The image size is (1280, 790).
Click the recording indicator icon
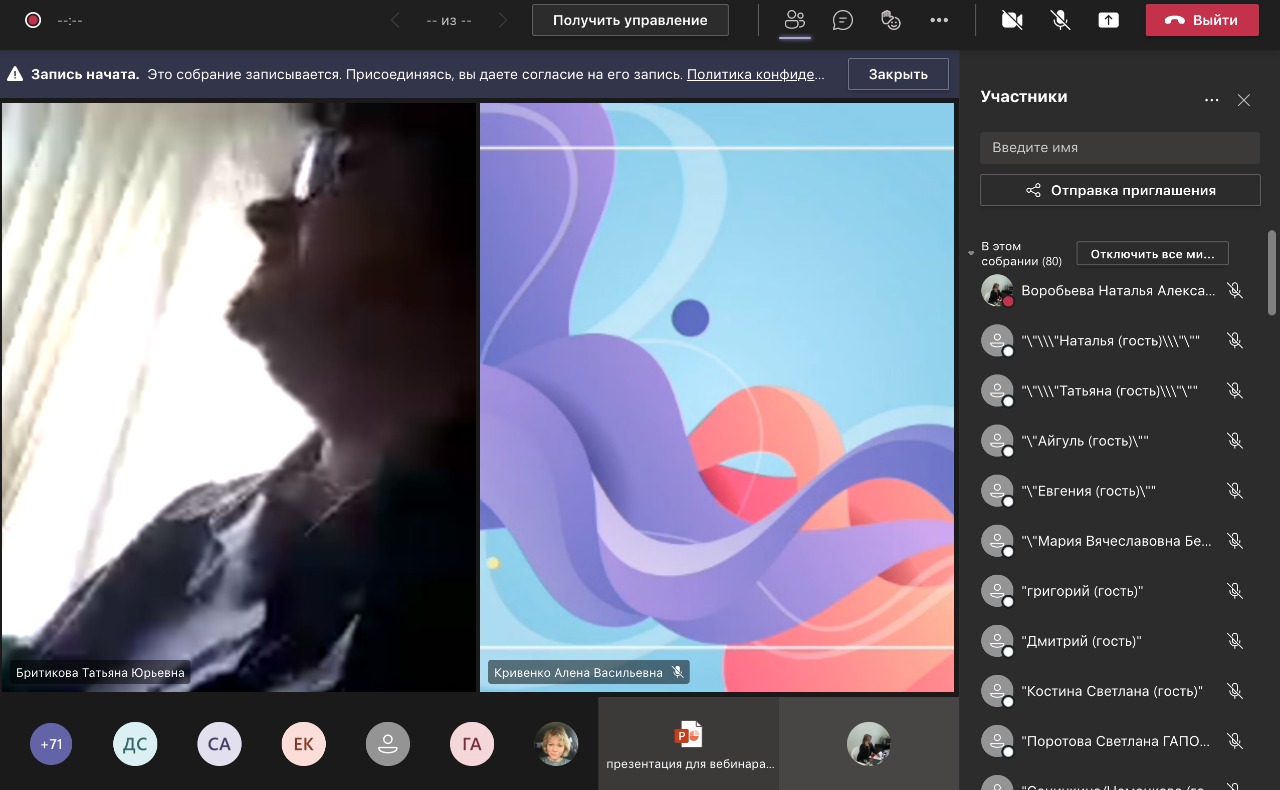point(33,20)
